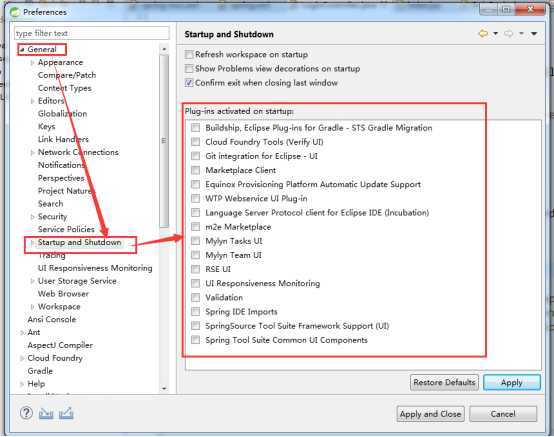Viewport: 554px width, 437px height.
Task: Check UI Responsiveness Monitoring plug-in checkbox
Action: [x=195, y=283]
